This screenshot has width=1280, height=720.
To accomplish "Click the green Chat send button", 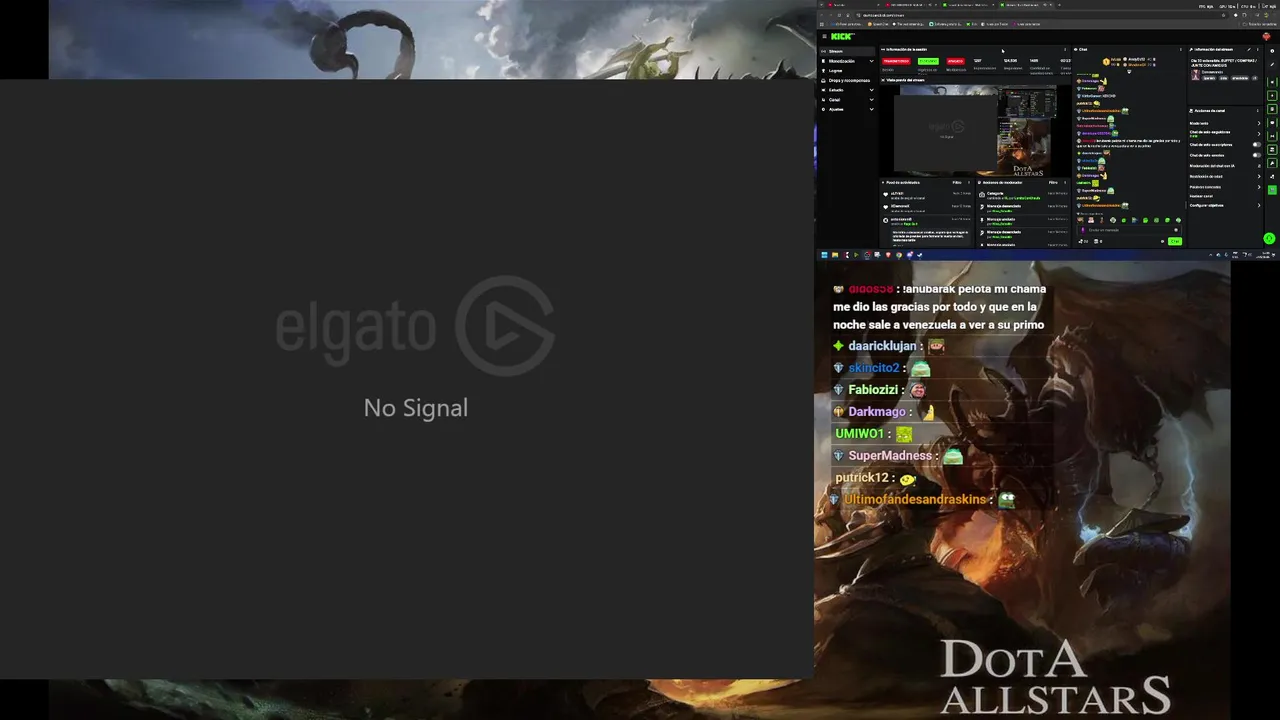I will (1175, 241).
